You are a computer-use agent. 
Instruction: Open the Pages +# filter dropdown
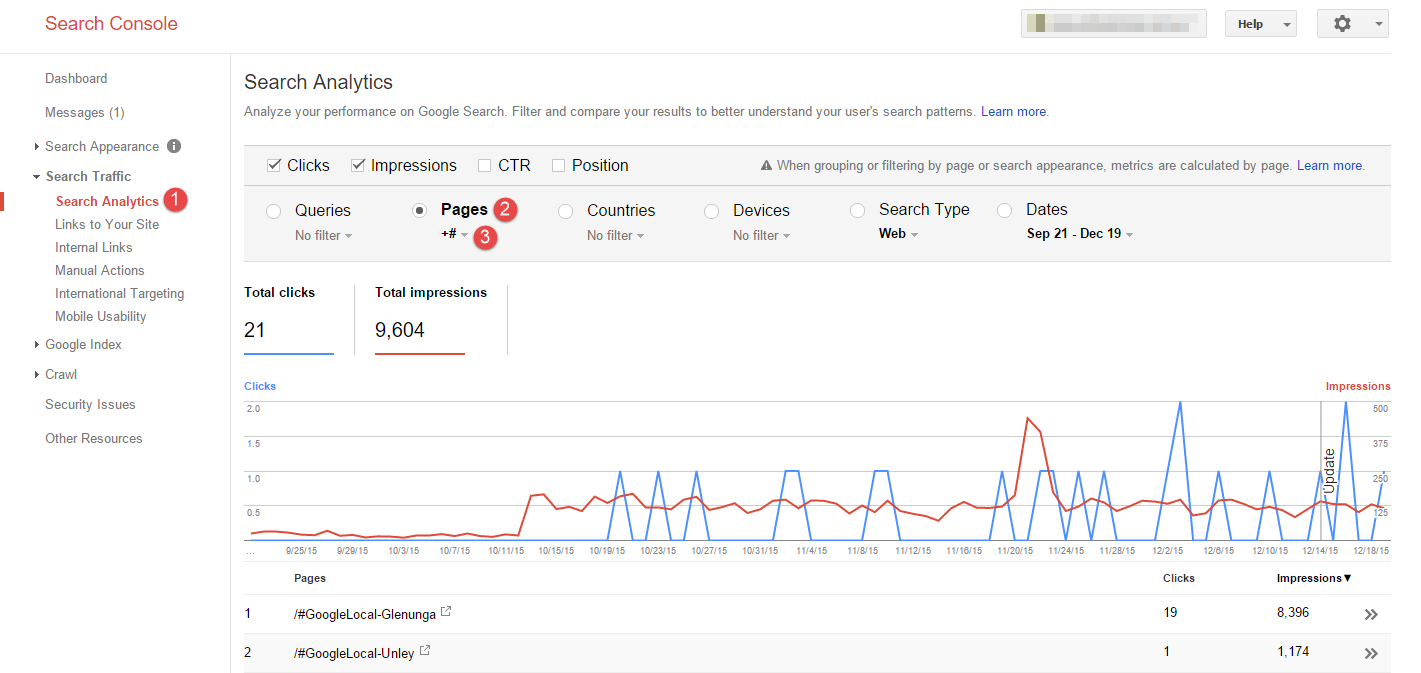pos(455,234)
